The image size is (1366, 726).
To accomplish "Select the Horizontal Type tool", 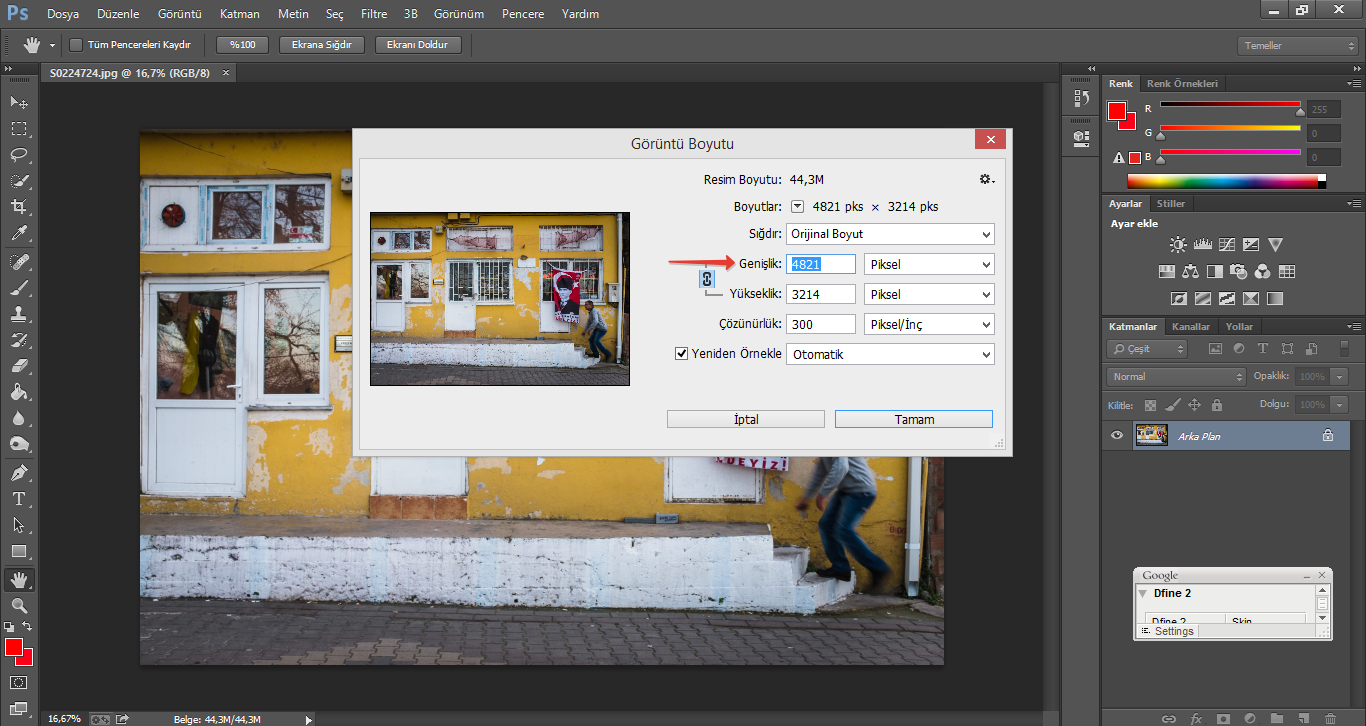I will (x=19, y=498).
